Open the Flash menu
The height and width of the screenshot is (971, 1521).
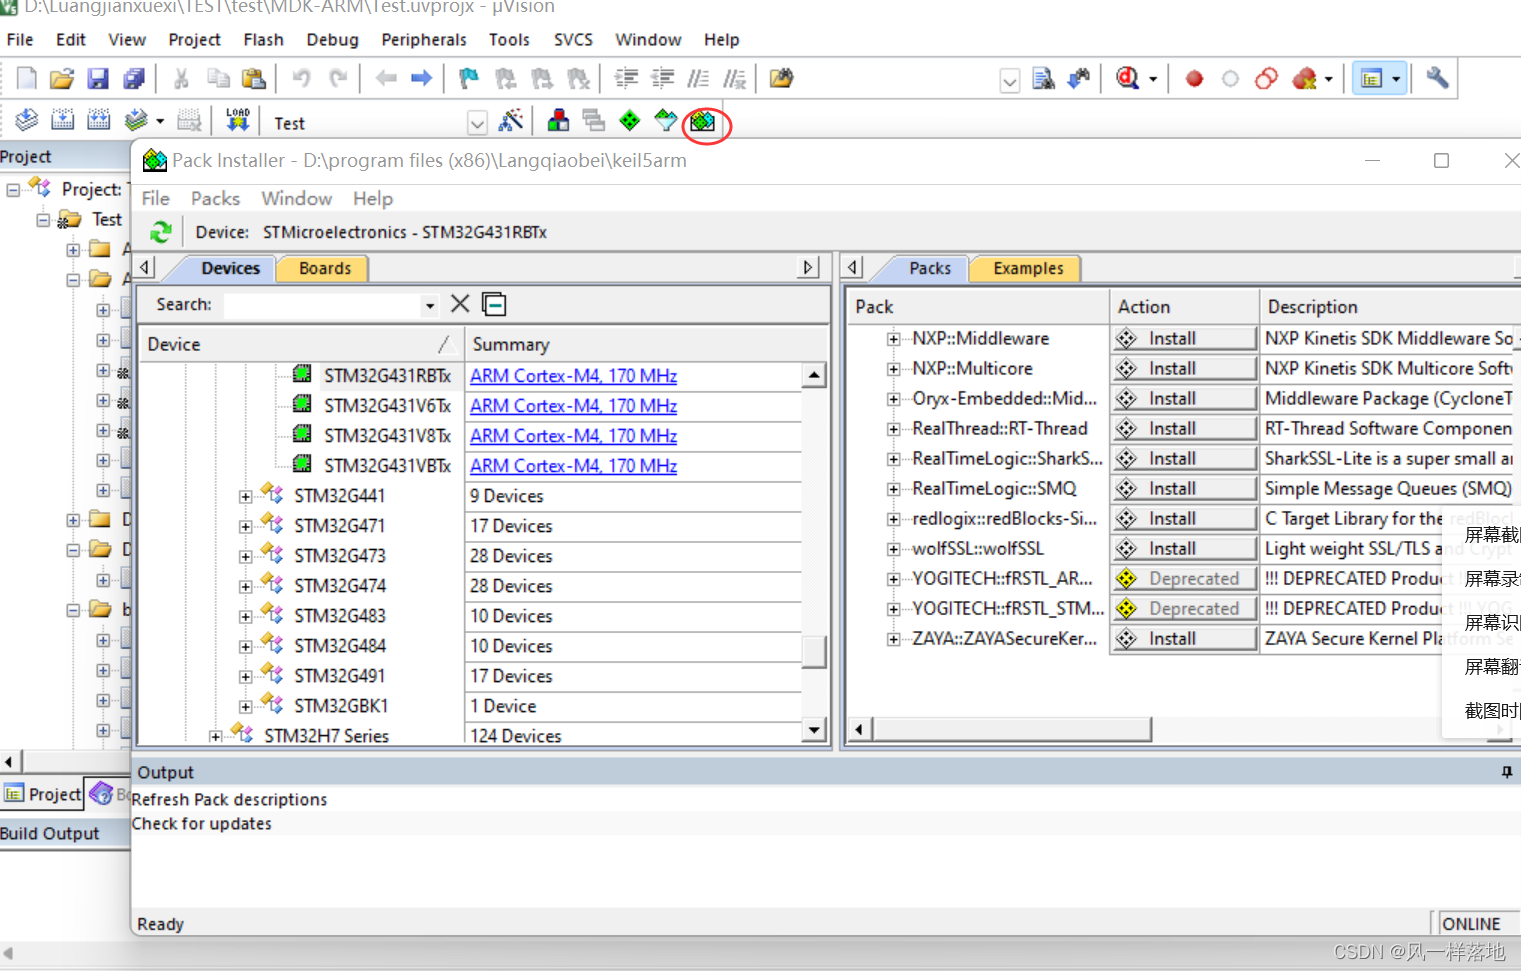[263, 40]
